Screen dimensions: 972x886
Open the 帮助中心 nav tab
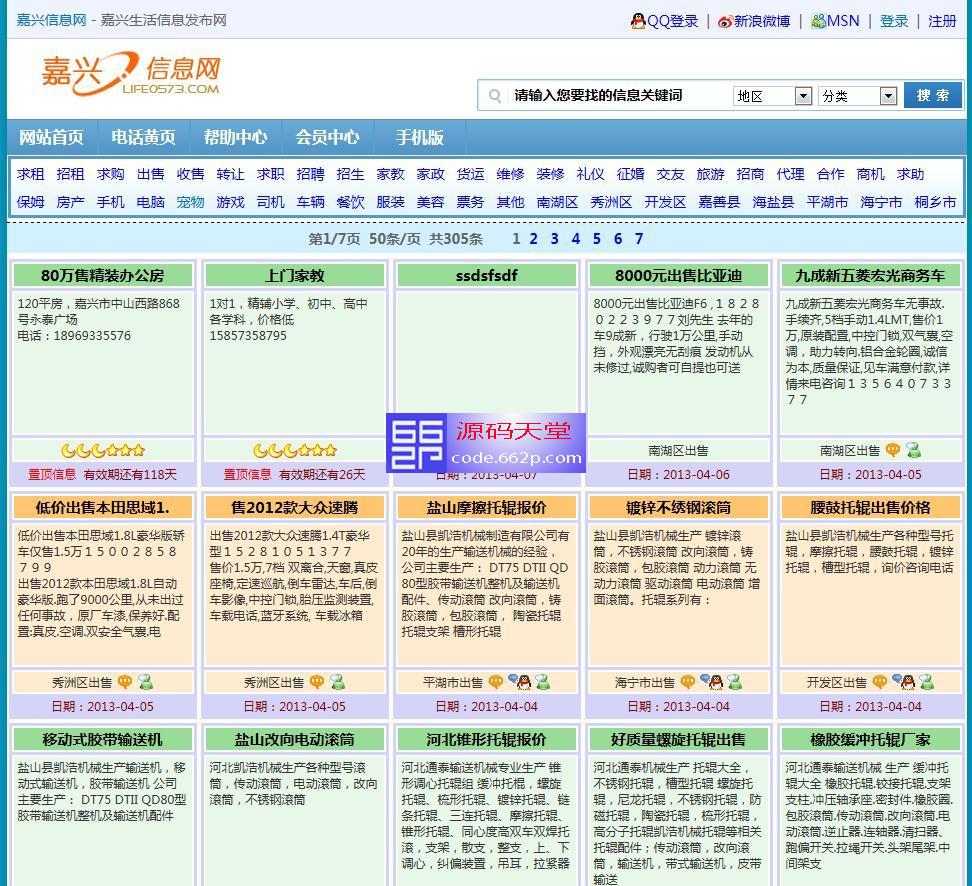coord(236,137)
